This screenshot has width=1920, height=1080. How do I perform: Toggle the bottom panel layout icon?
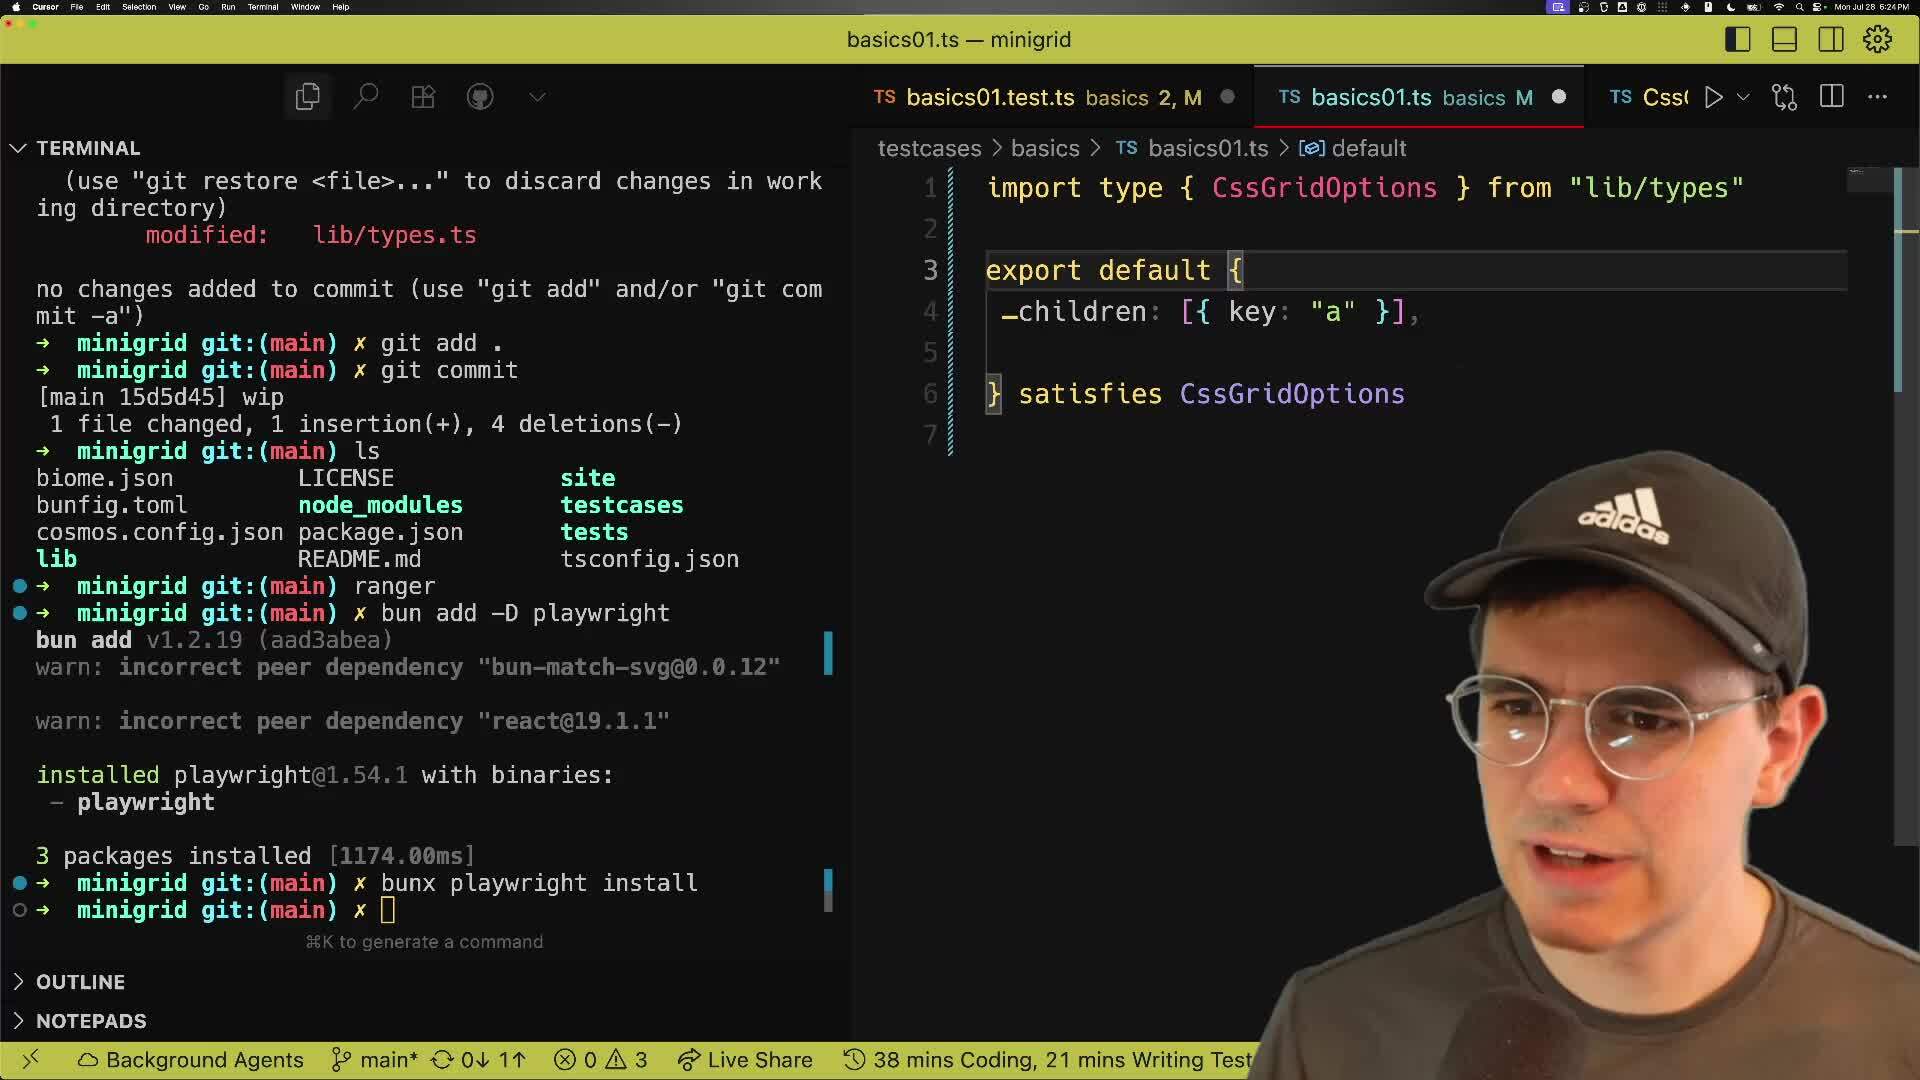point(1785,39)
